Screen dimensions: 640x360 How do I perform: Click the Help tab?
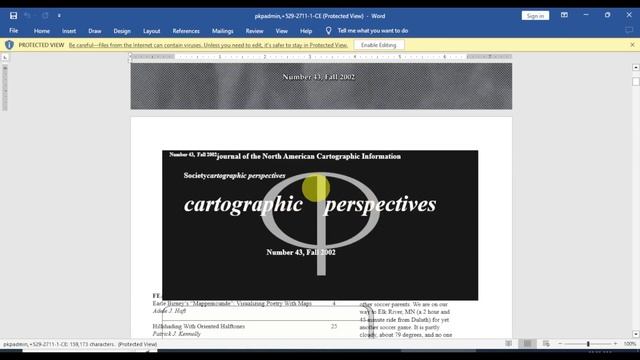tap(306, 31)
